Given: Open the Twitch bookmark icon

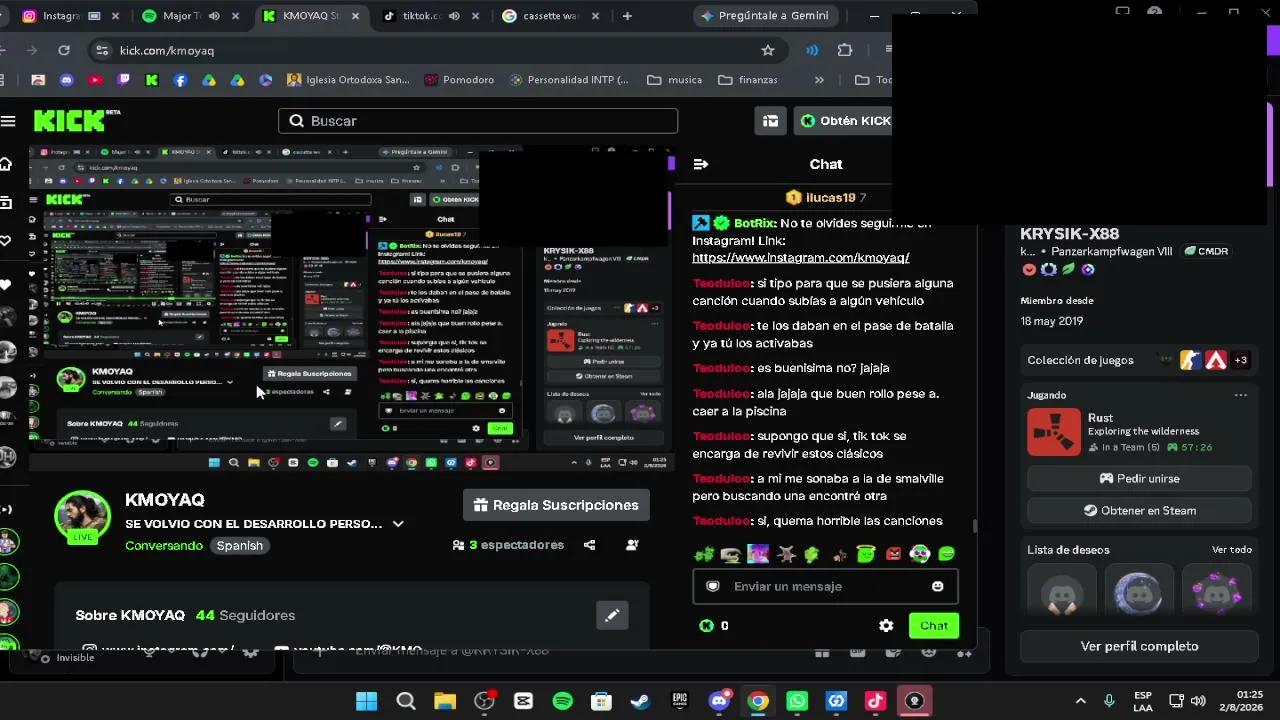Looking at the screenshot, I should point(124,80).
